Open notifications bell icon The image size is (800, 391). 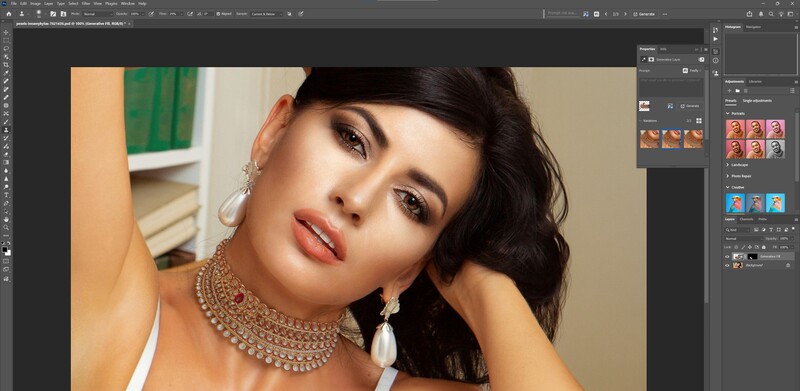tap(761, 14)
